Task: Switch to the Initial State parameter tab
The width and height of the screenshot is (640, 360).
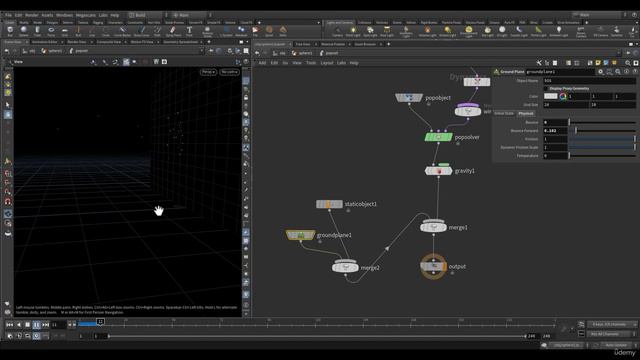Action: [504, 113]
